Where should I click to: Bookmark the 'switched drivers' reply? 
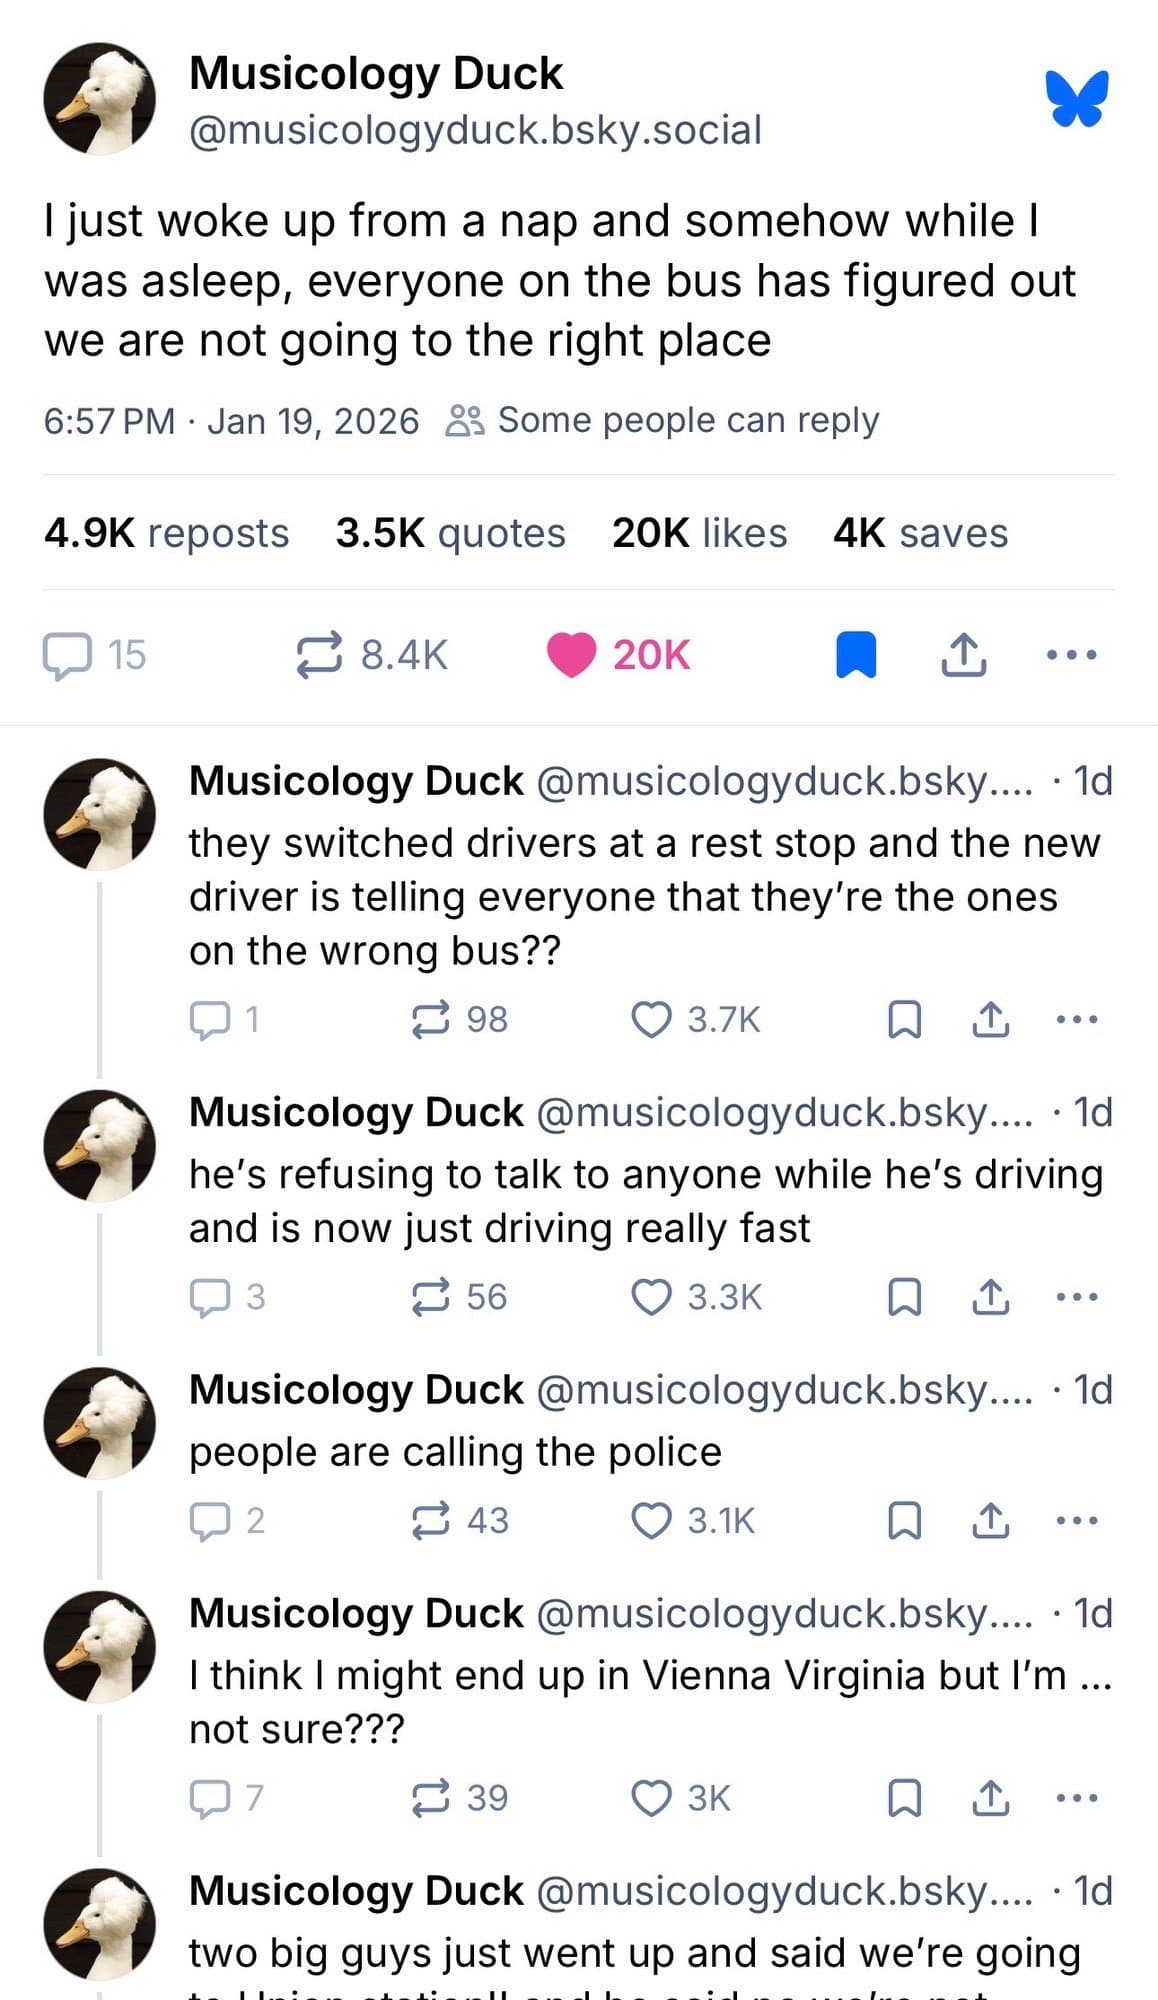tap(905, 1020)
